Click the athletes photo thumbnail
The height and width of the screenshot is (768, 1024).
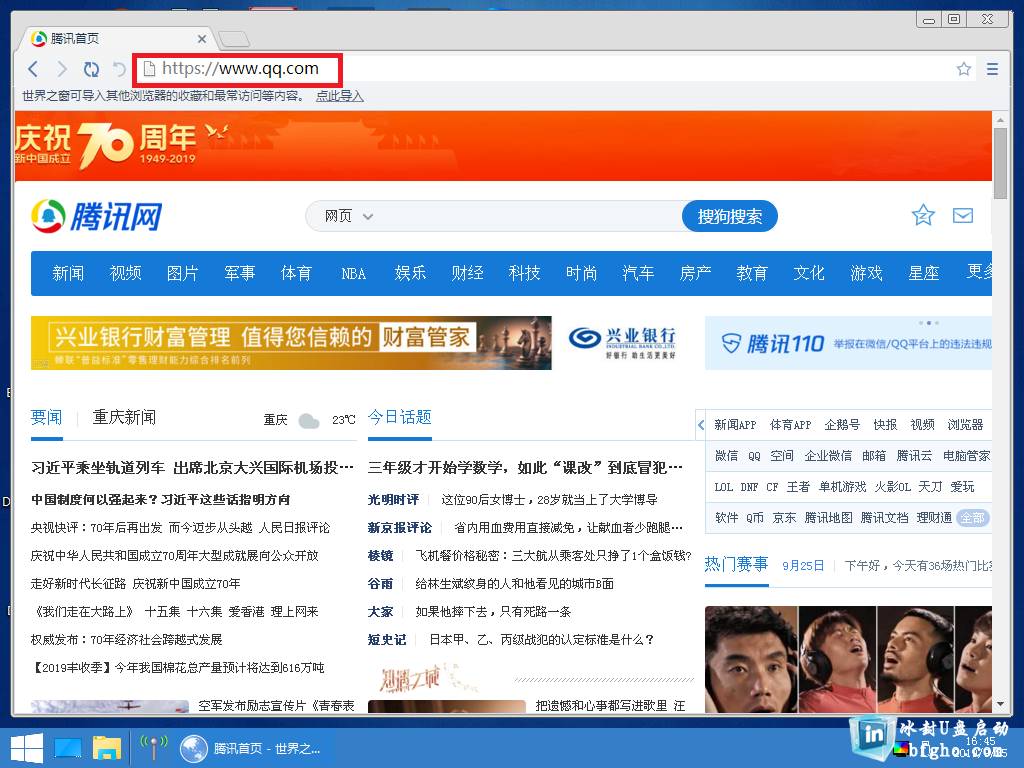pyautogui.click(x=848, y=660)
